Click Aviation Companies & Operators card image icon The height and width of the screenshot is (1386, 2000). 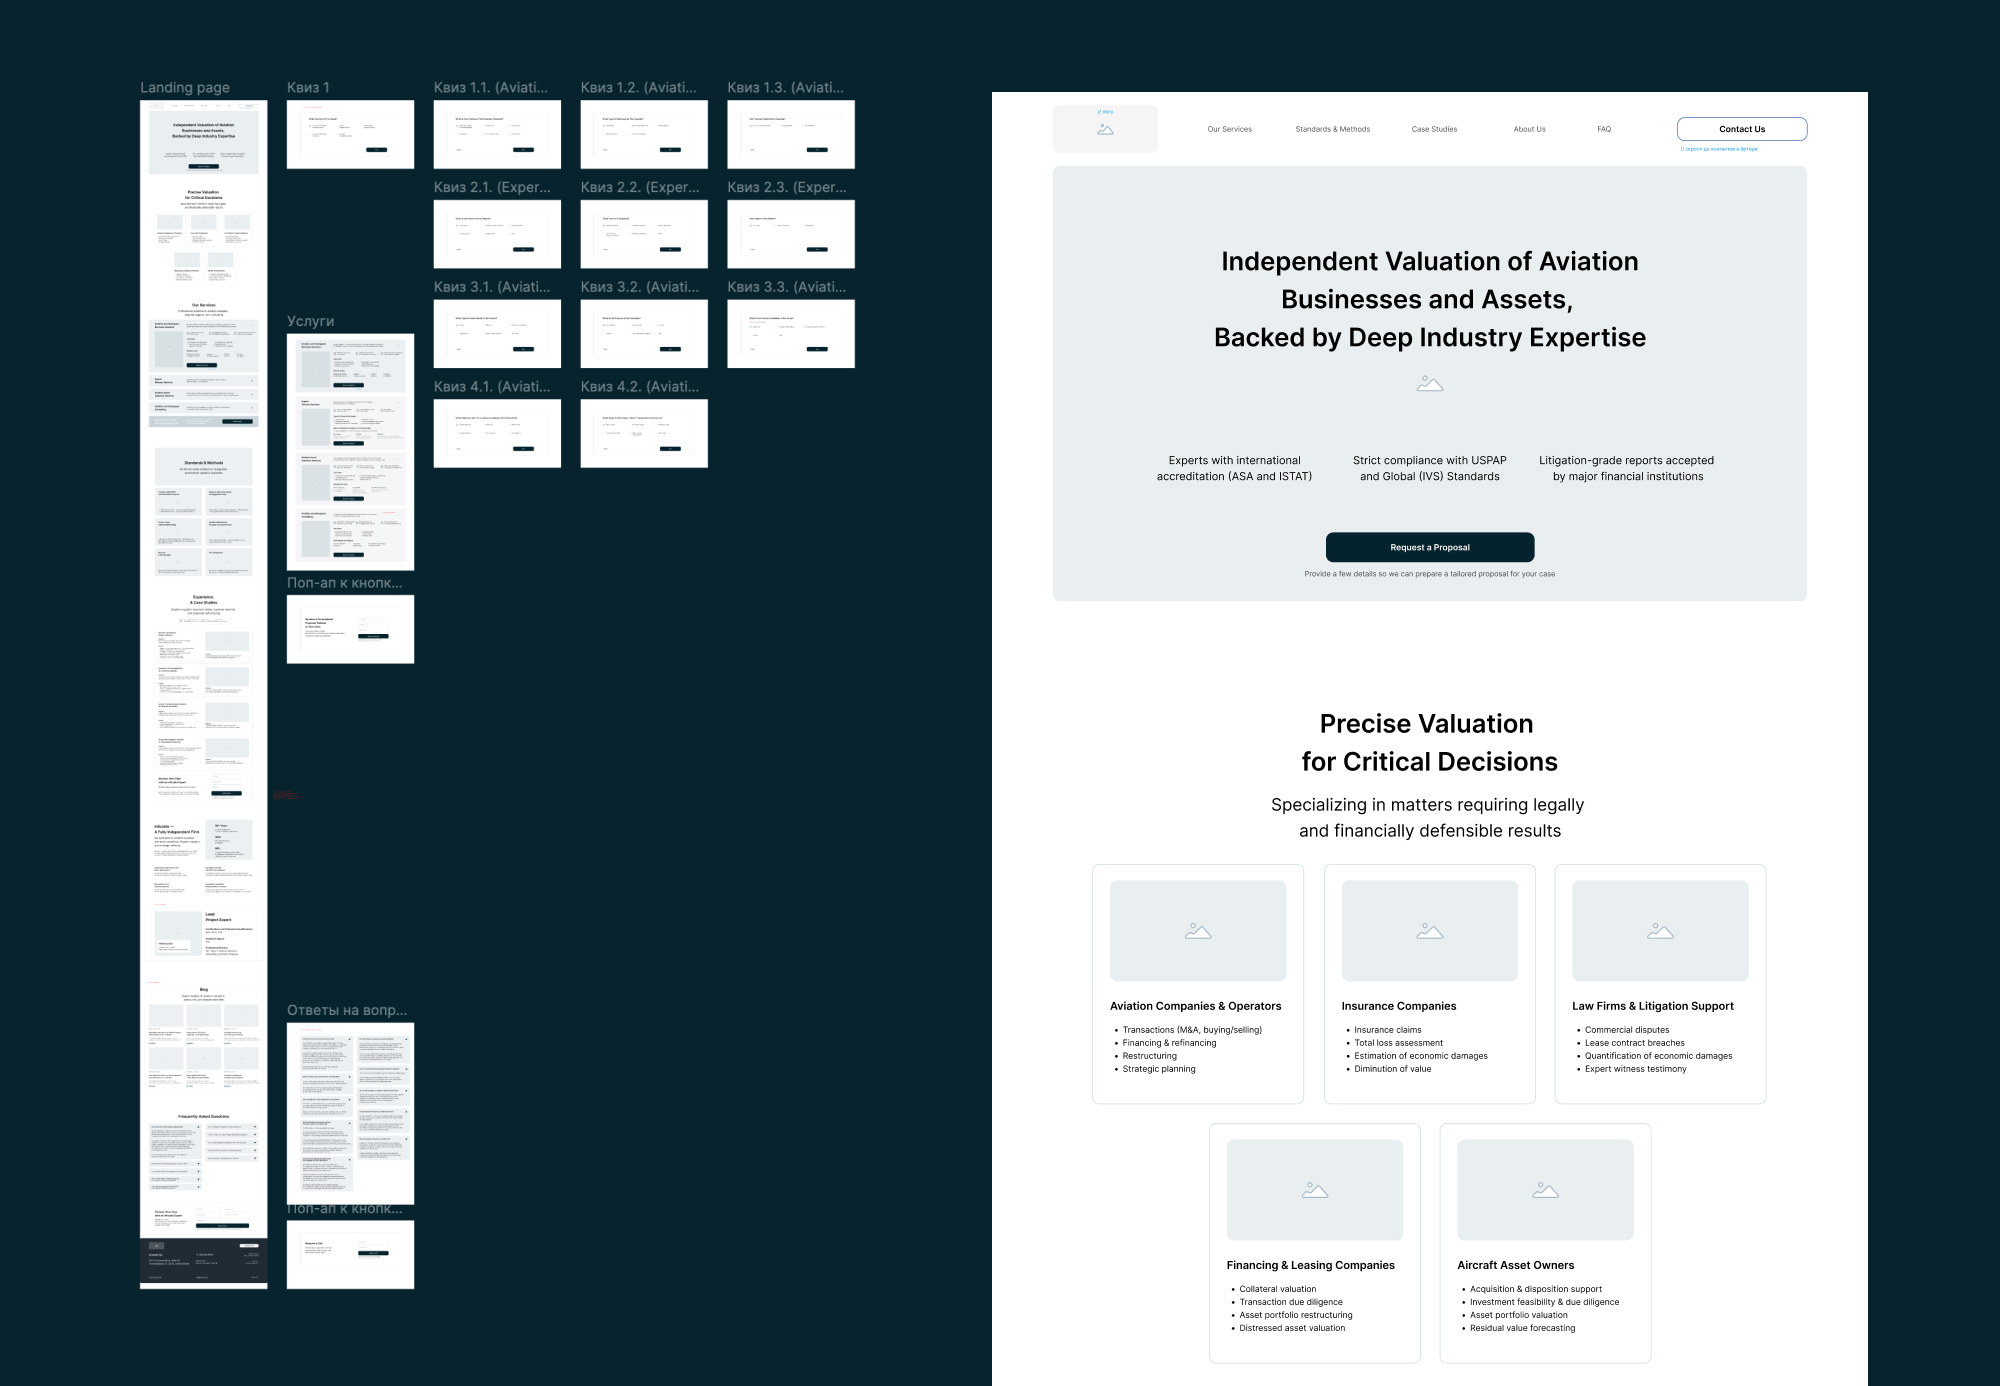(1197, 931)
